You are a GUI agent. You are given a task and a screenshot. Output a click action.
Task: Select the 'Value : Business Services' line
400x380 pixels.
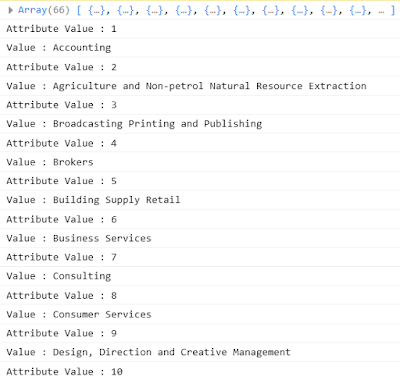200,238
